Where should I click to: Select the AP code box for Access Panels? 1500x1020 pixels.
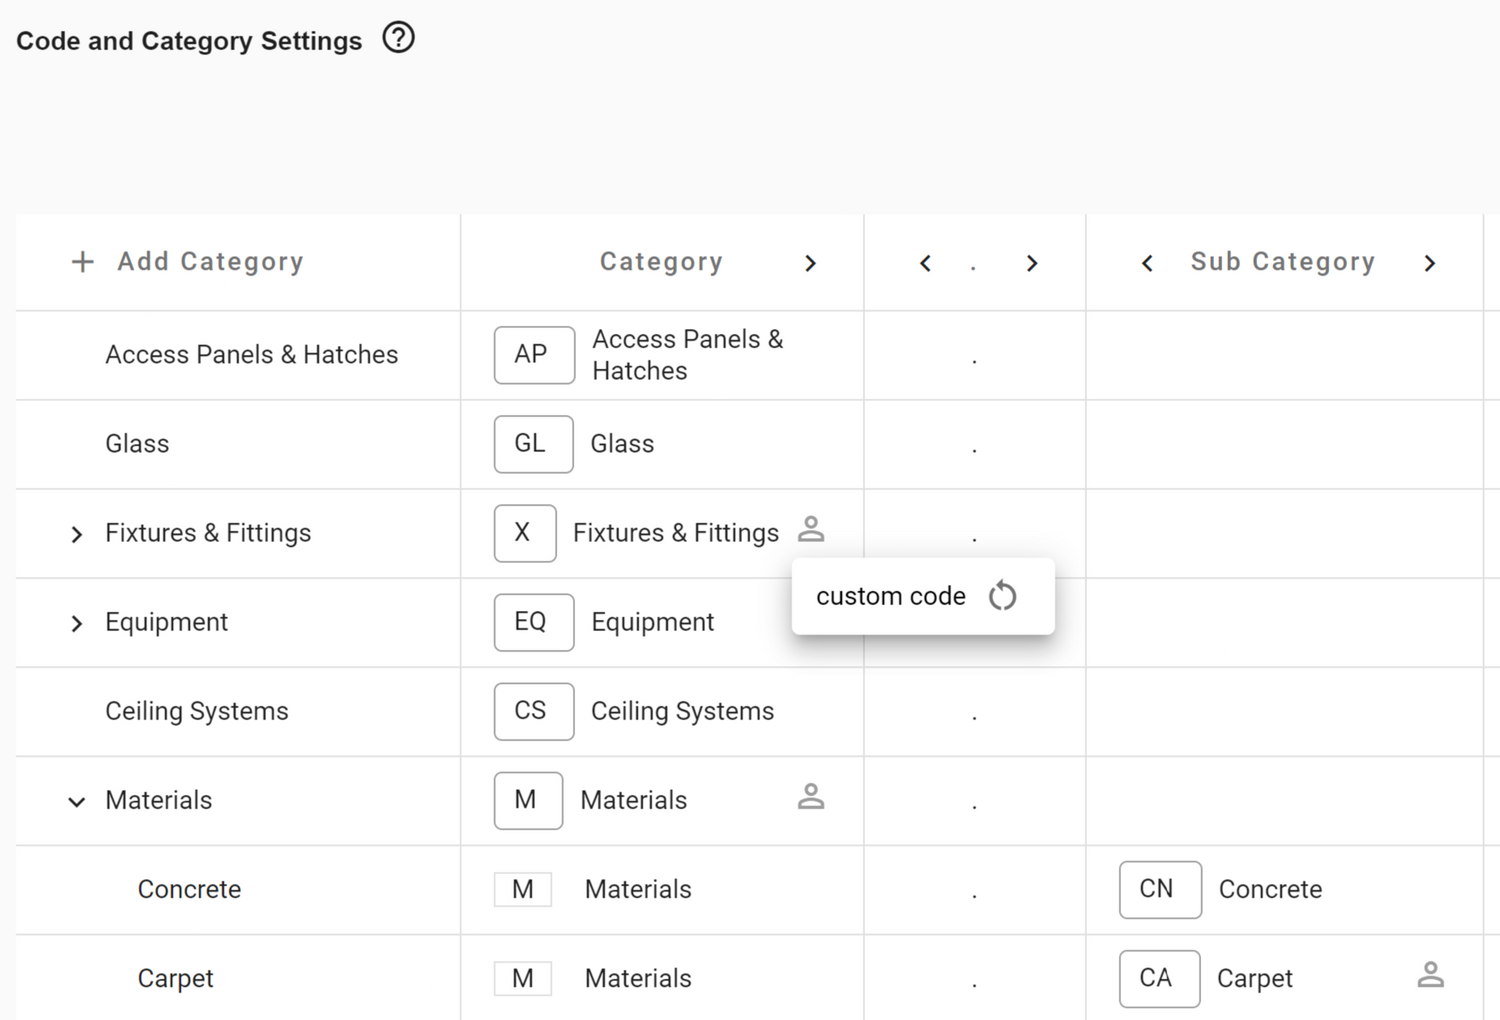[x=533, y=355]
